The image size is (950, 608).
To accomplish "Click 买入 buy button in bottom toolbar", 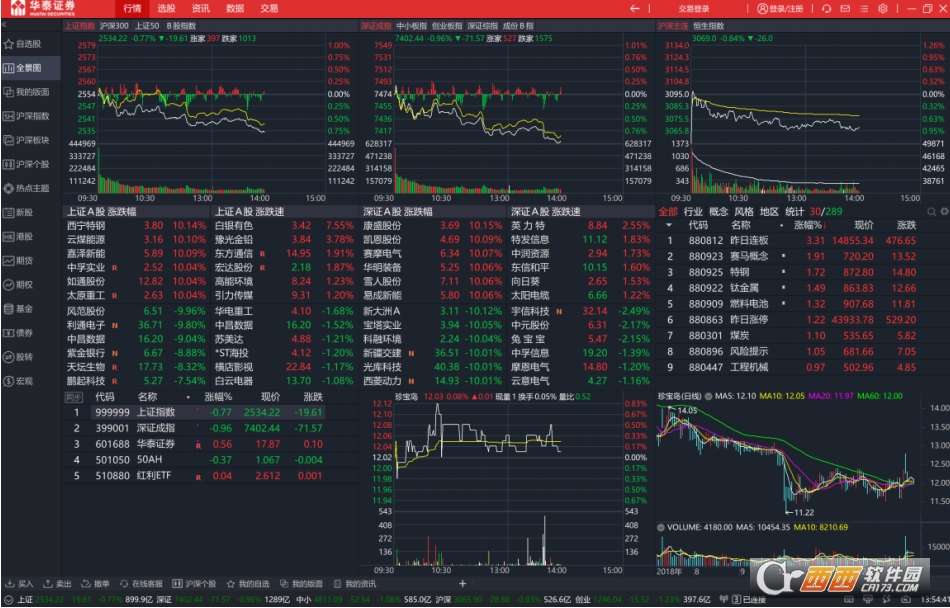I will click(x=19, y=584).
